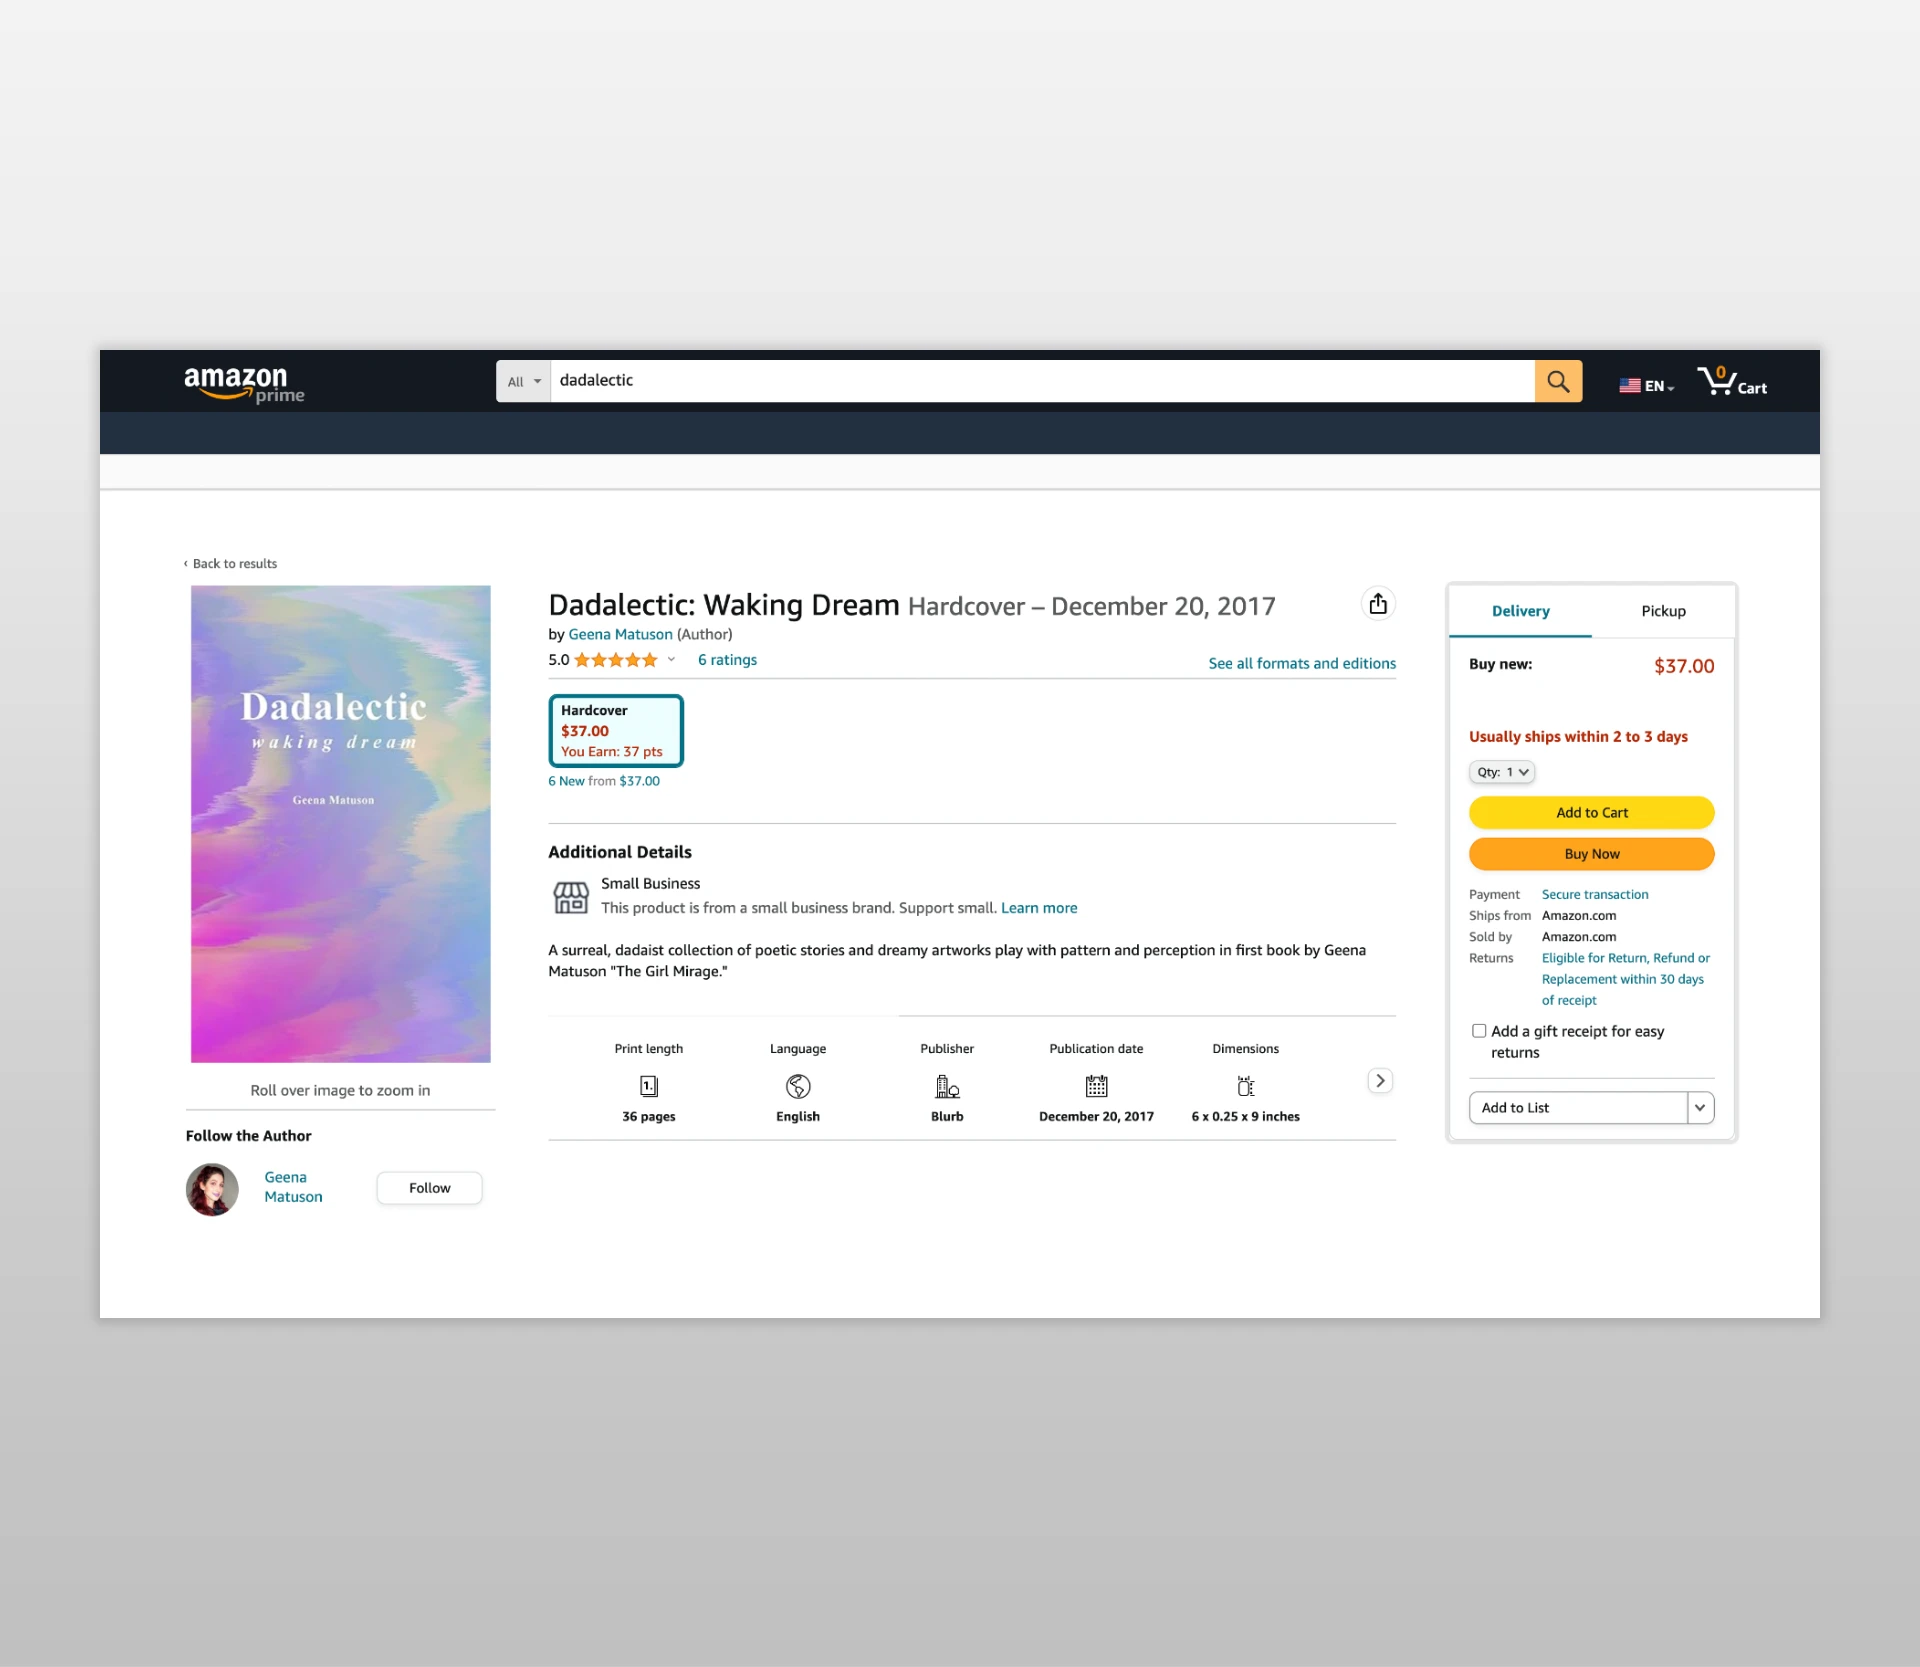Screen dimensions: 1920x1667
Task: Click the share icon beside the title
Action: (x=1378, y=604)
